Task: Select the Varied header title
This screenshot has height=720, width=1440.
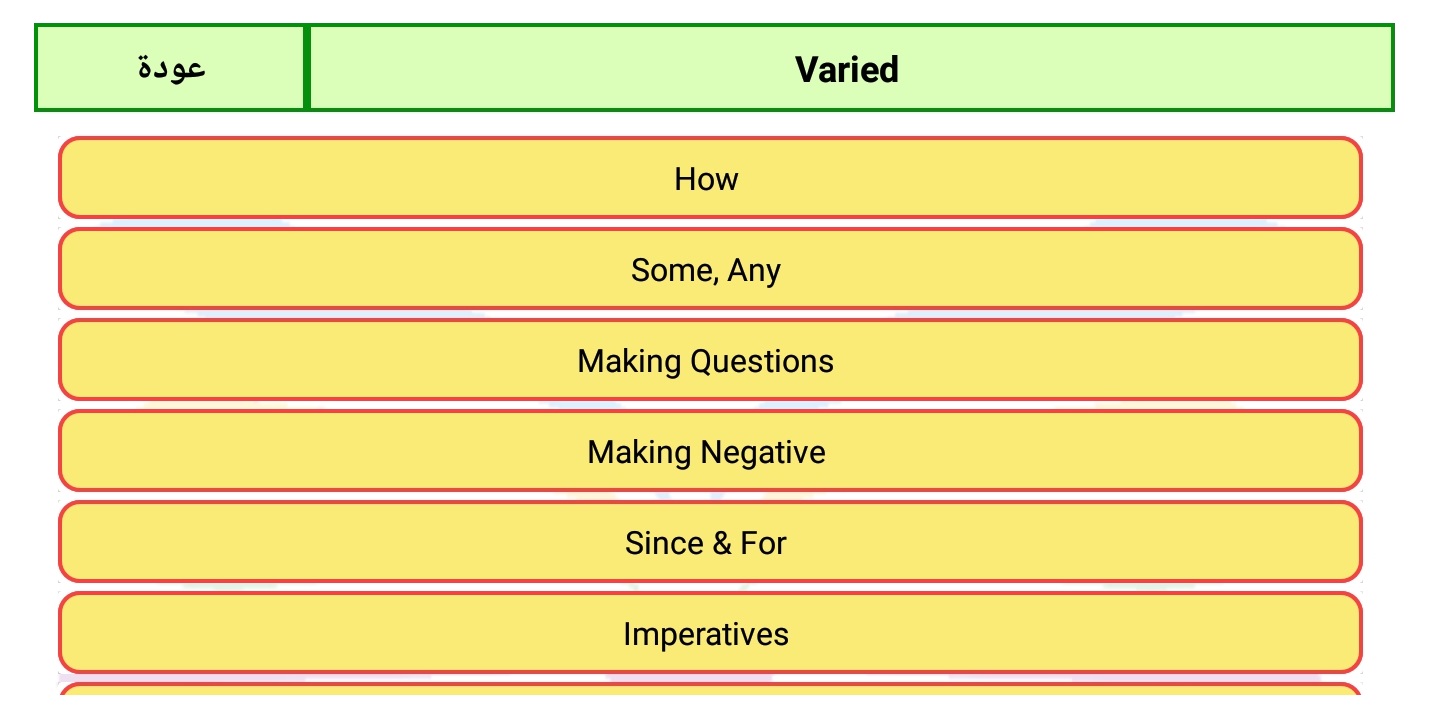Action: 849,68
